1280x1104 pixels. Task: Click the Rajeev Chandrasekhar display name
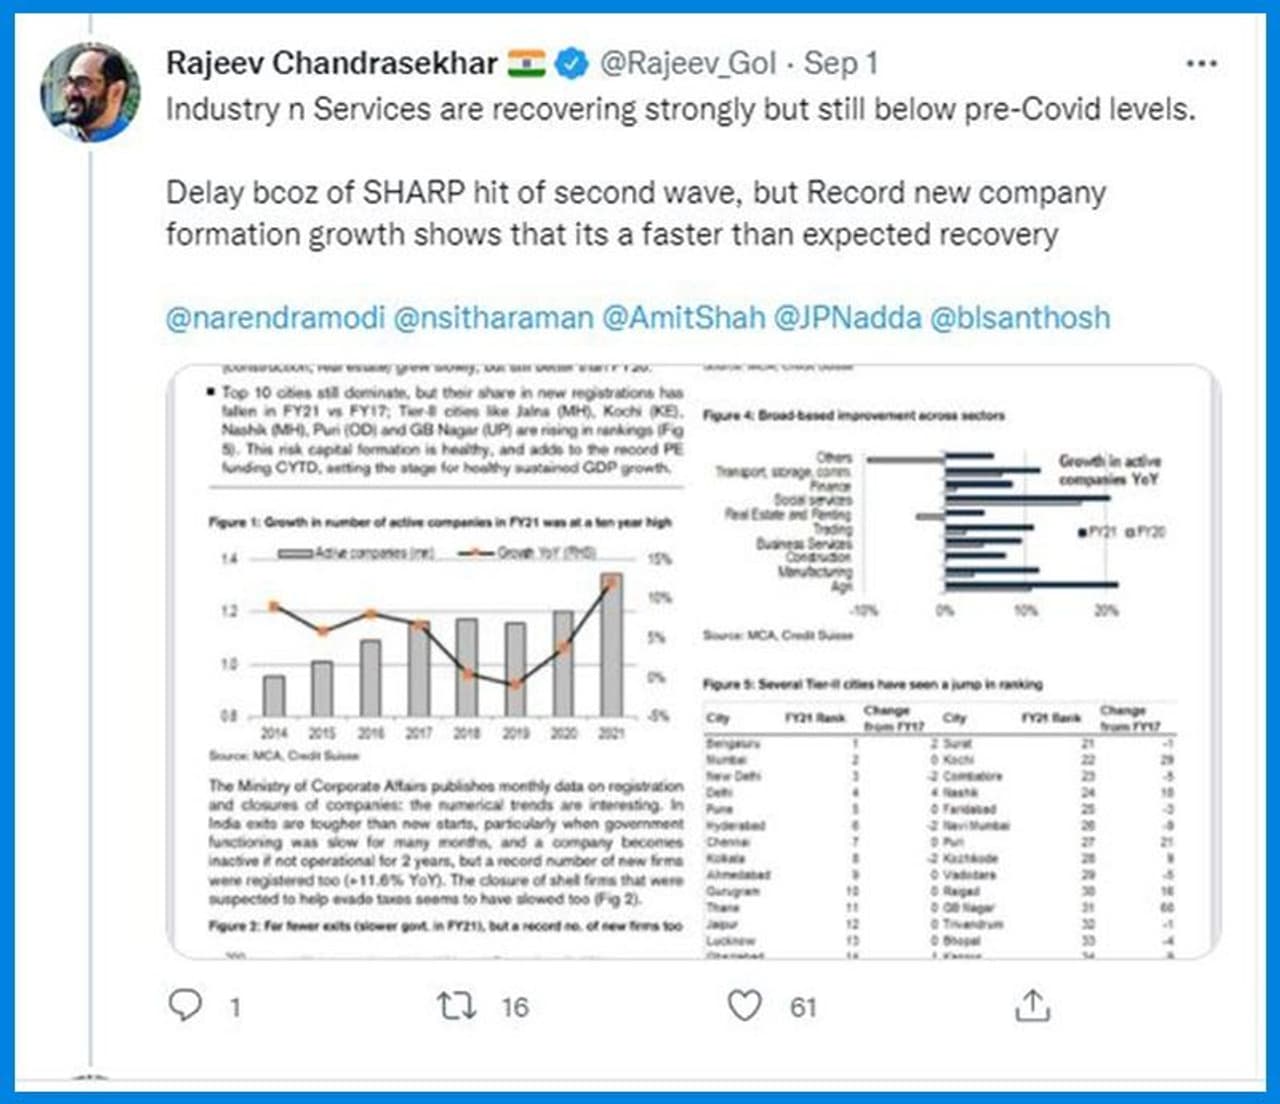coord(332,63)
